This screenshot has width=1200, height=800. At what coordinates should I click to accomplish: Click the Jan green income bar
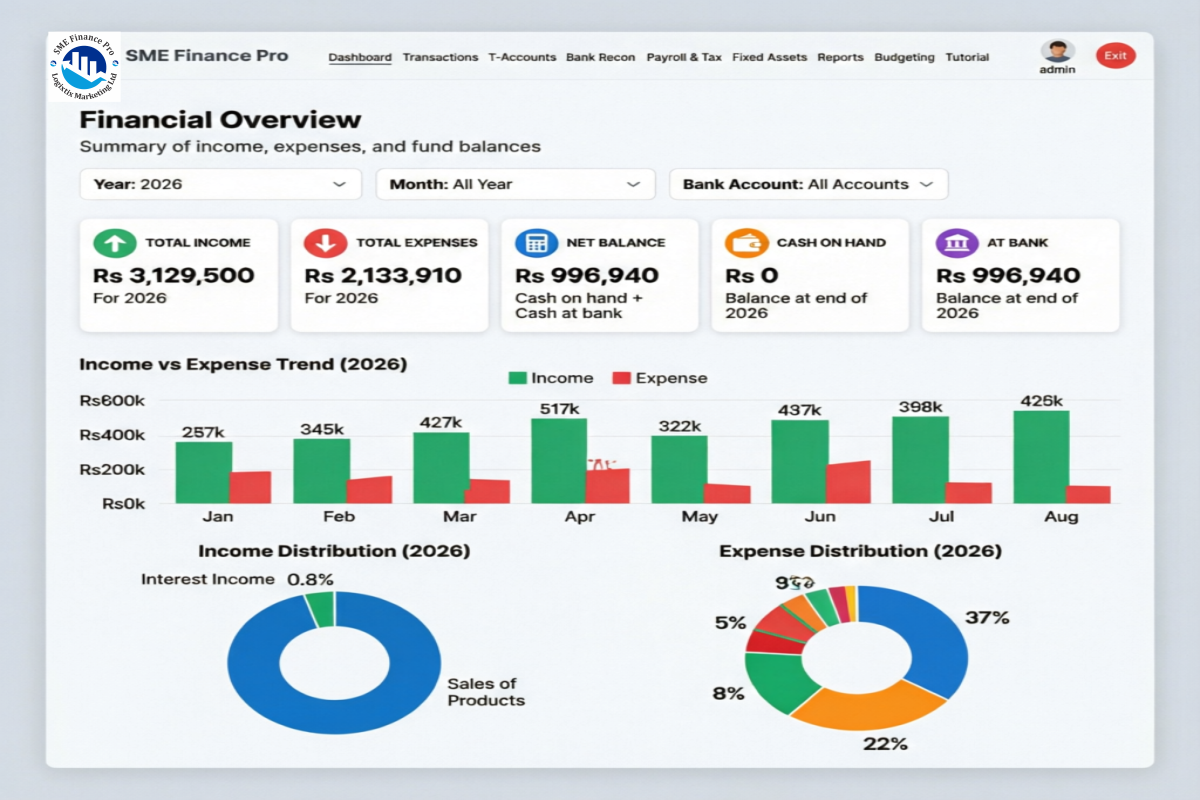[204, 472]
